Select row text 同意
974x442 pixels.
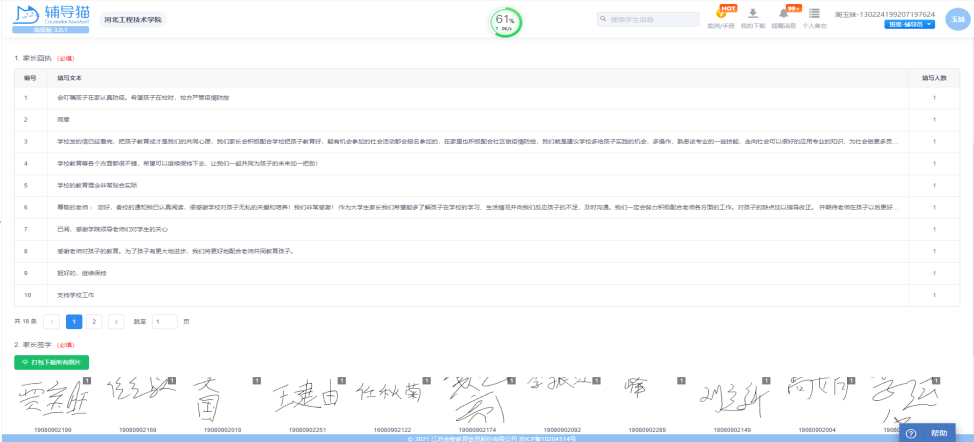click(63, 119)
